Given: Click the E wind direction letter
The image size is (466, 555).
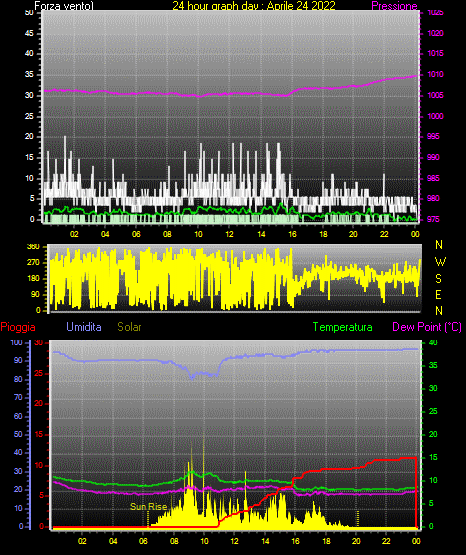Looking at the screenshot, I should click(x=438, y=294).
